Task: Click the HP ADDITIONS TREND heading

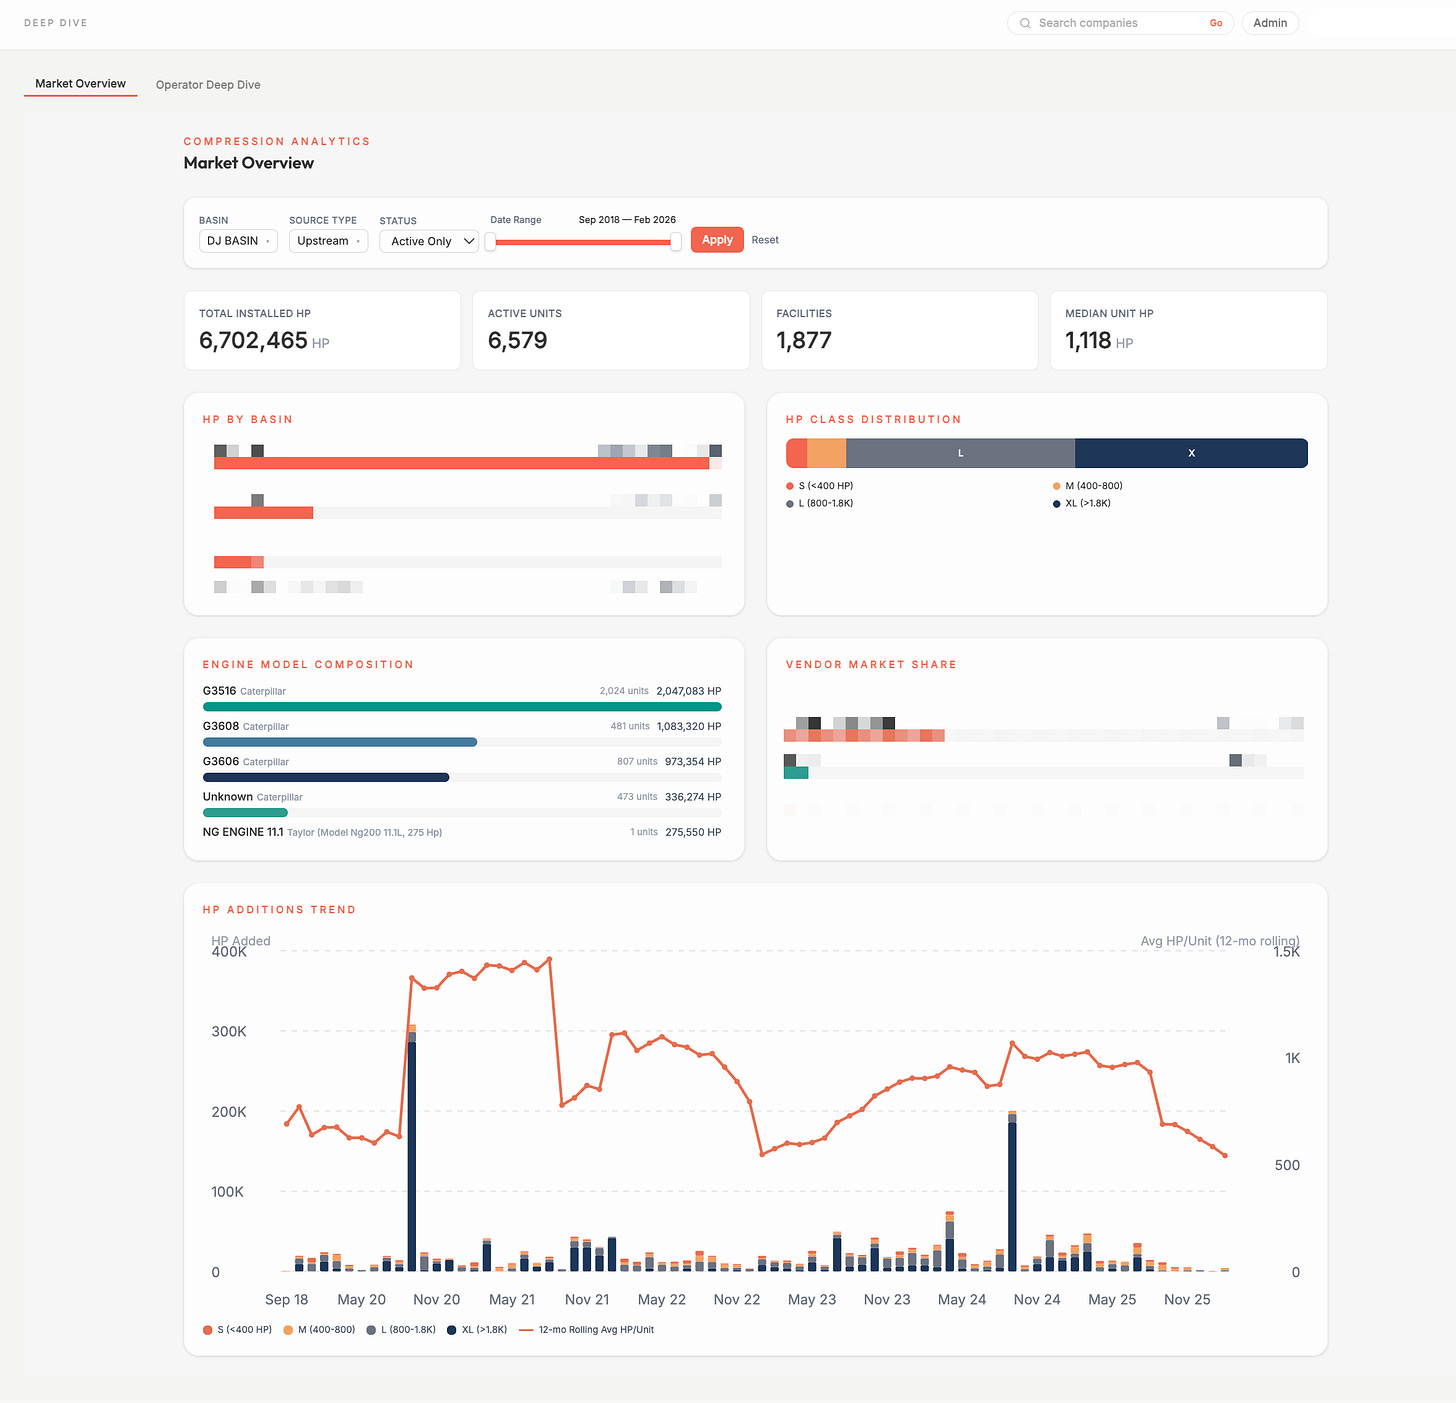Action: click(279, 910)
